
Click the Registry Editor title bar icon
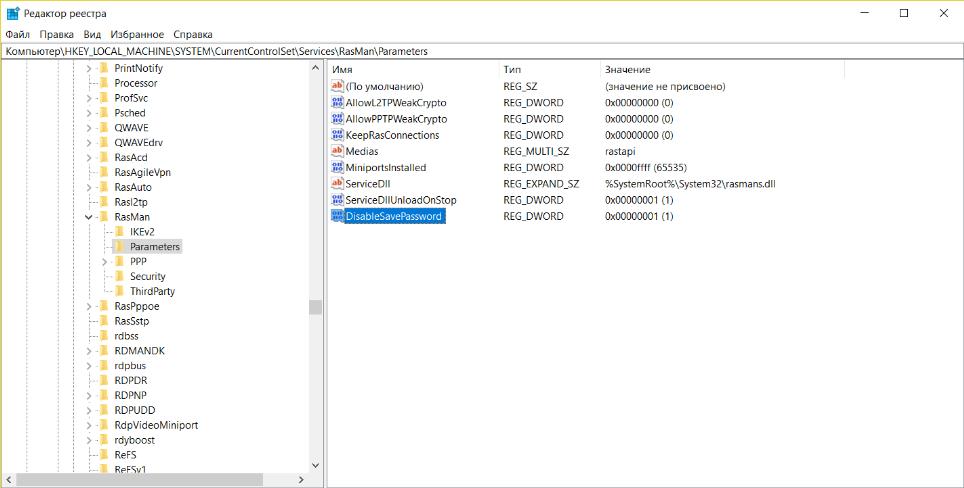13,13
